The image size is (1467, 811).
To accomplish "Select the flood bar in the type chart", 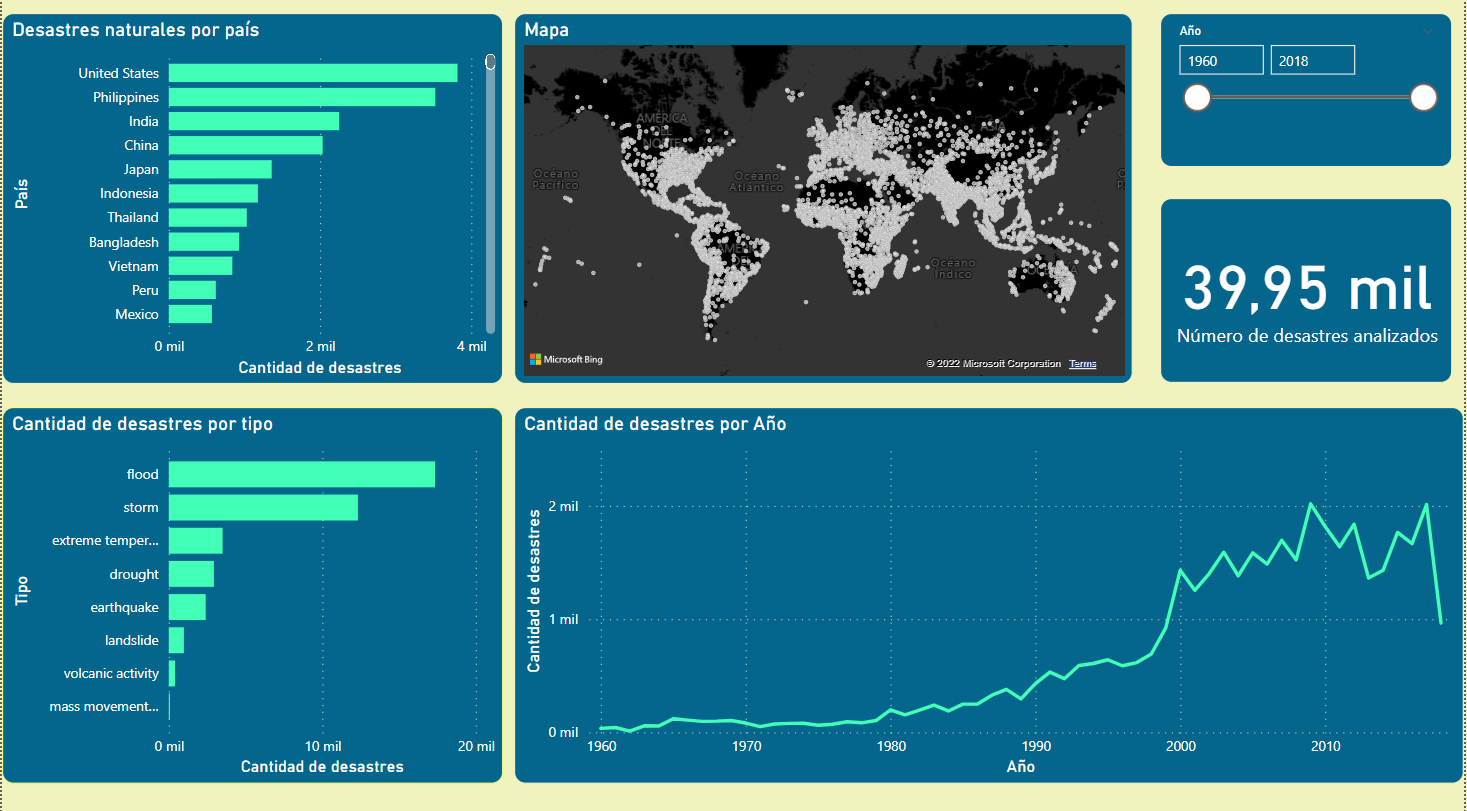I will point(300,473).
